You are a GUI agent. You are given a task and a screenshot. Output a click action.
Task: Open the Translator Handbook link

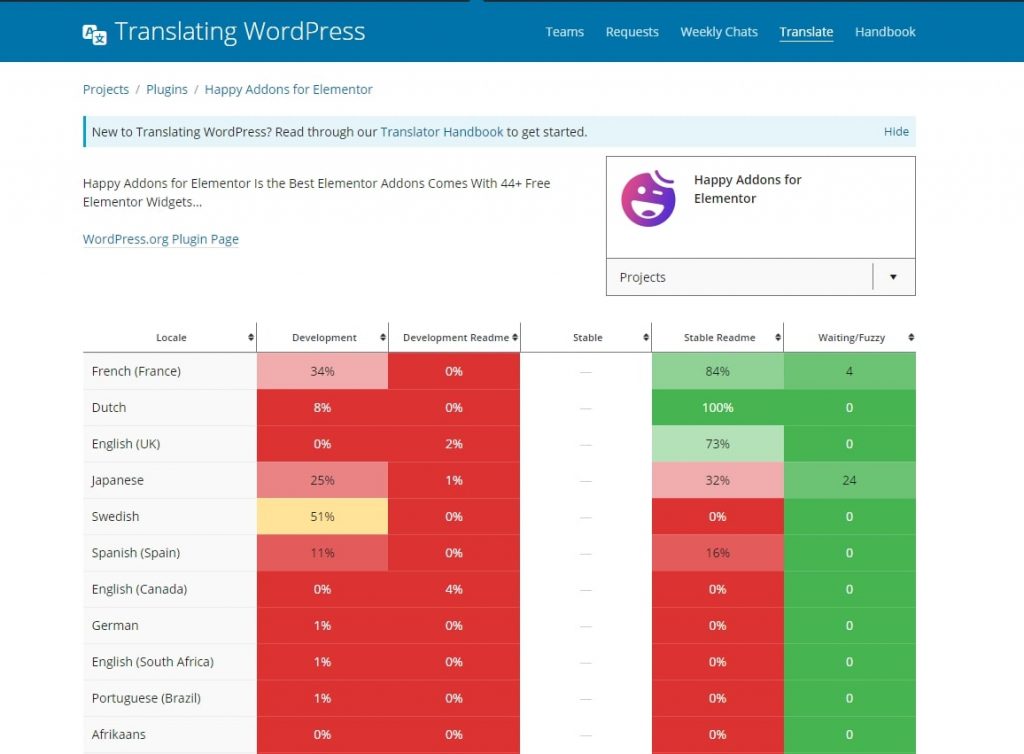[441, 132]
